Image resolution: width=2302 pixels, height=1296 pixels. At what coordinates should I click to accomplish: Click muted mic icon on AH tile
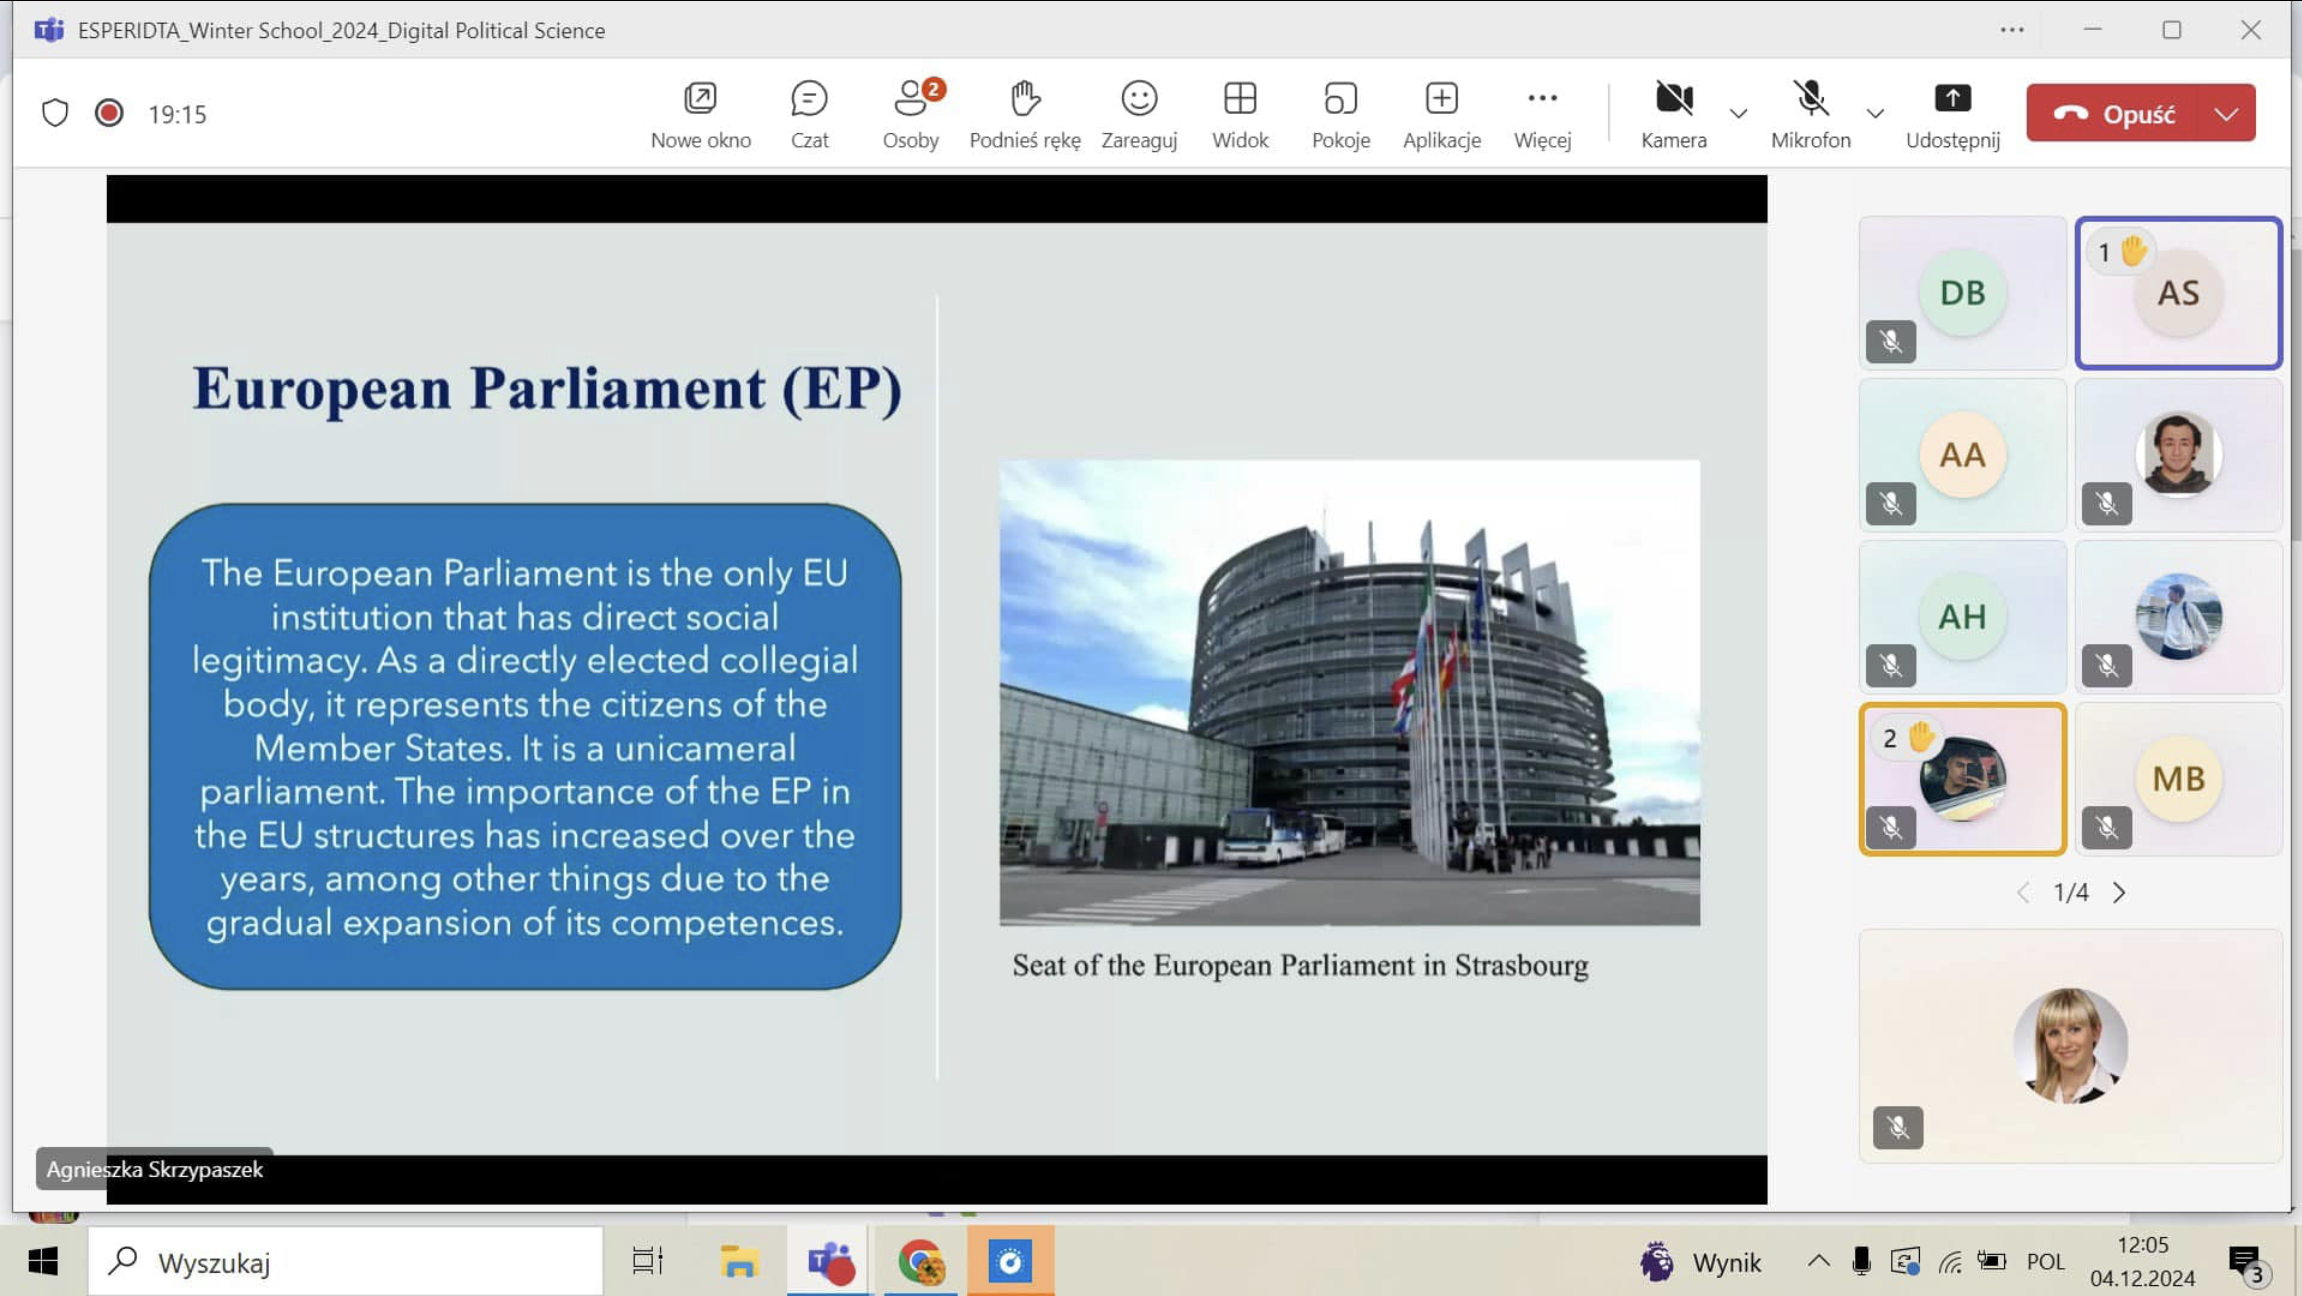click(x=1890, y=666)
